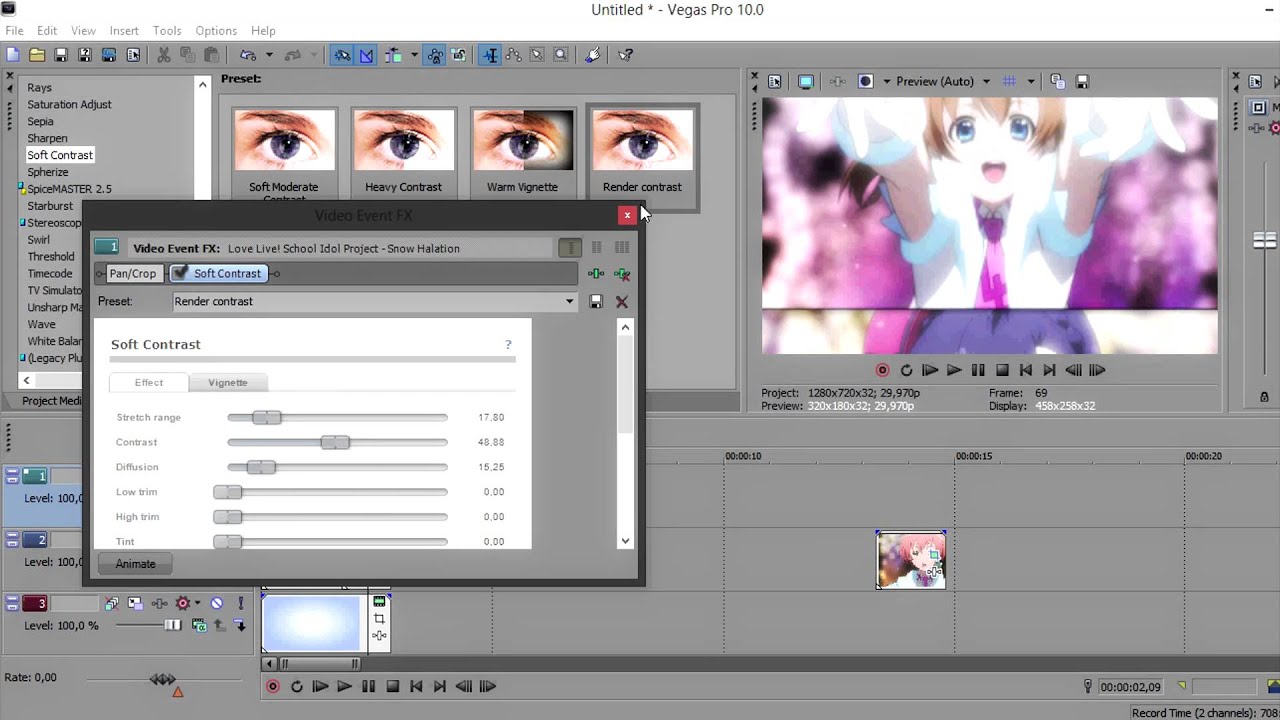The width and height of the screenshot is (1280, 720).
Task: Click the Pan/Crop button in the FX chain
Action: click(133, 273)
